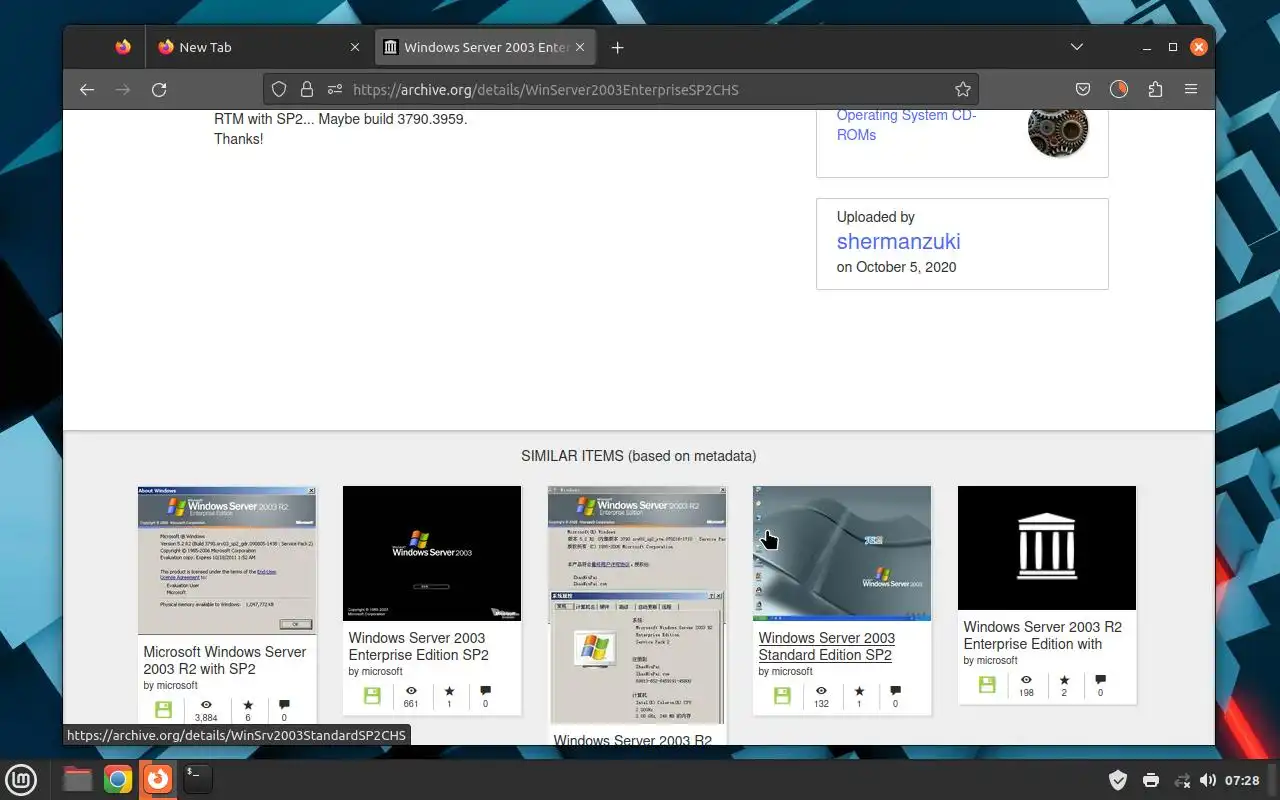The width and height of the screenshot is (1280, 800).
Task: Open Windows Server 2003 R2 Enterprise Edition with
Action: 1042,635
